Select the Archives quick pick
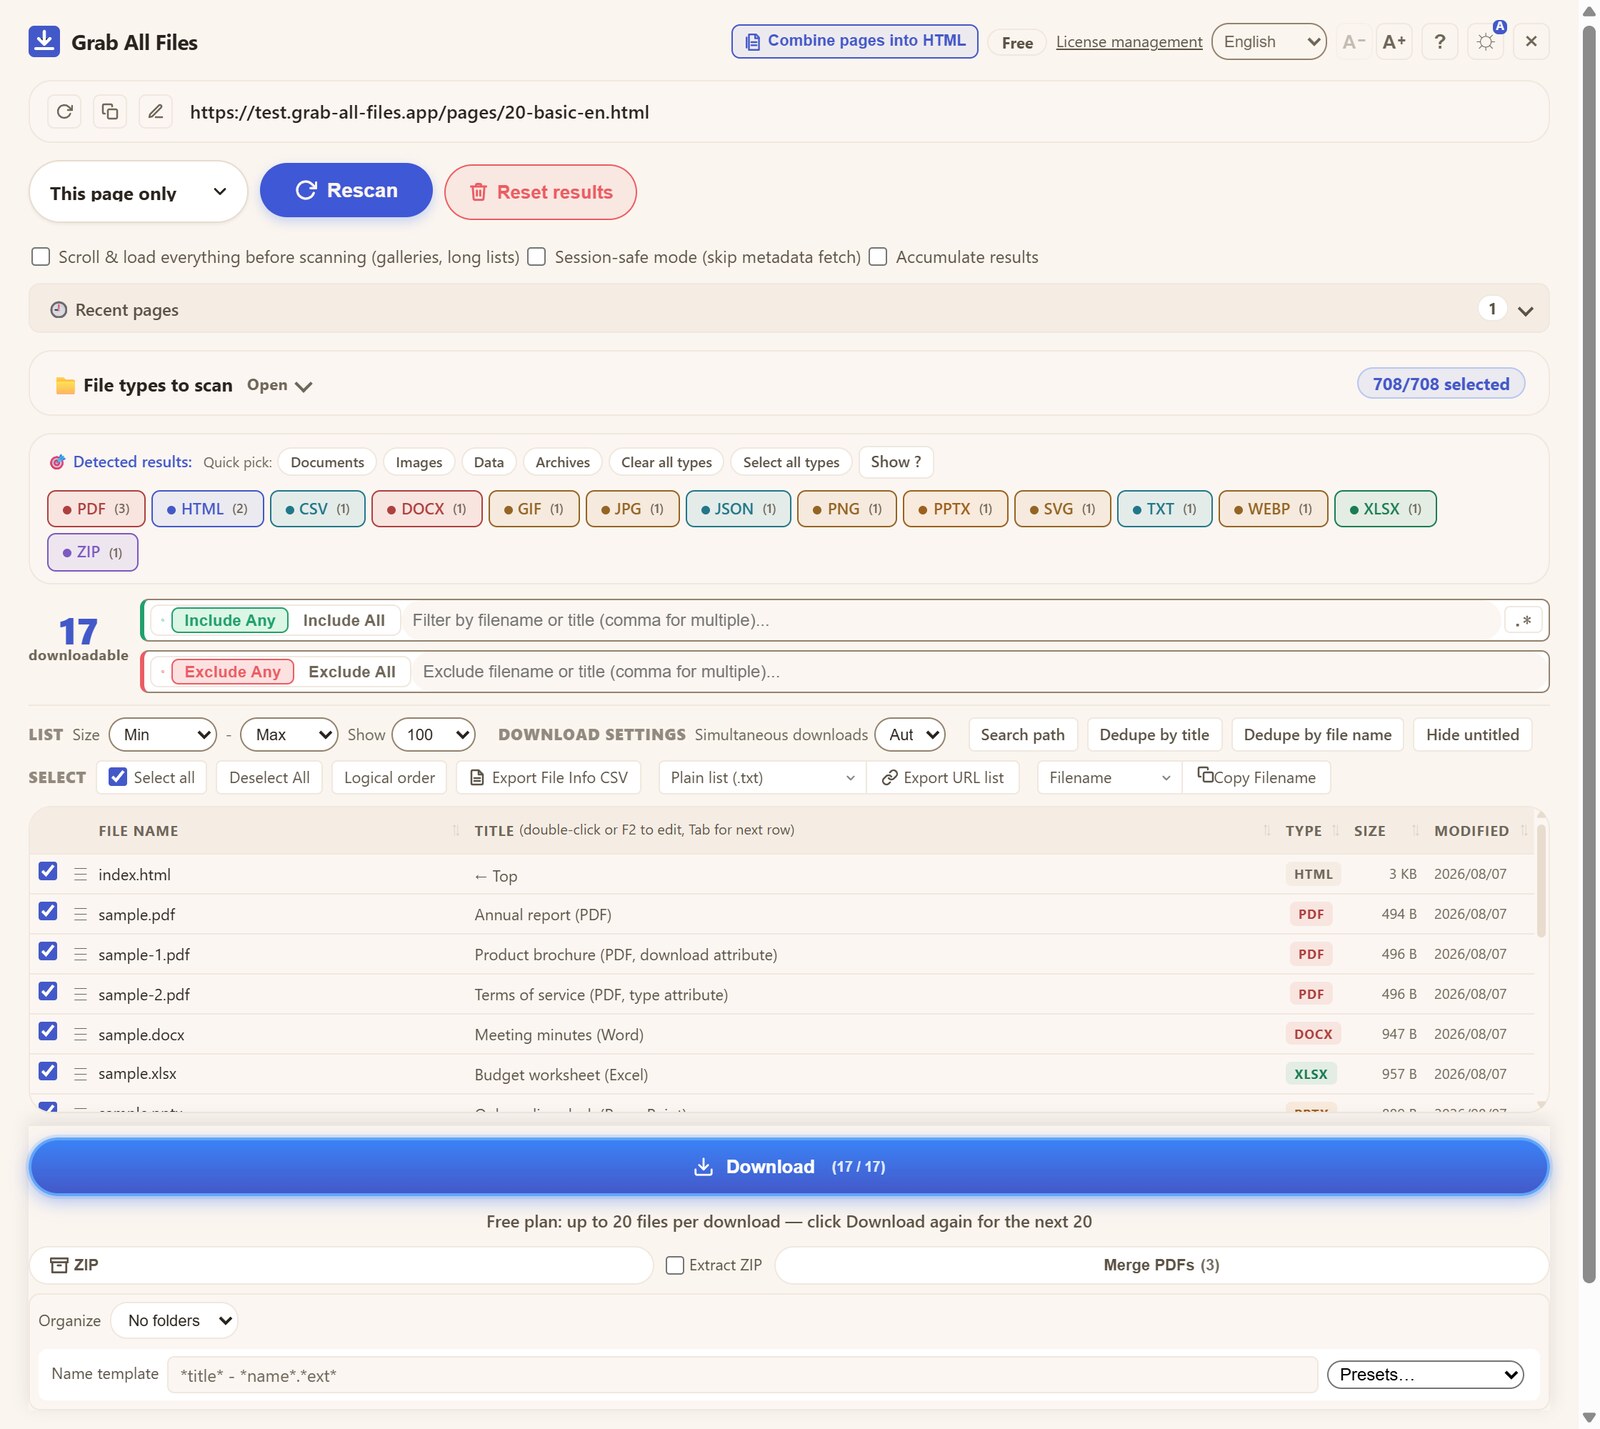 (563, 462)
